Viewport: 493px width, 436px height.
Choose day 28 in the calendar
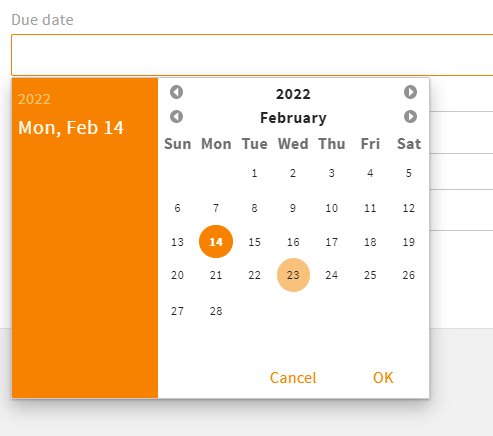(x=216, y=311)
